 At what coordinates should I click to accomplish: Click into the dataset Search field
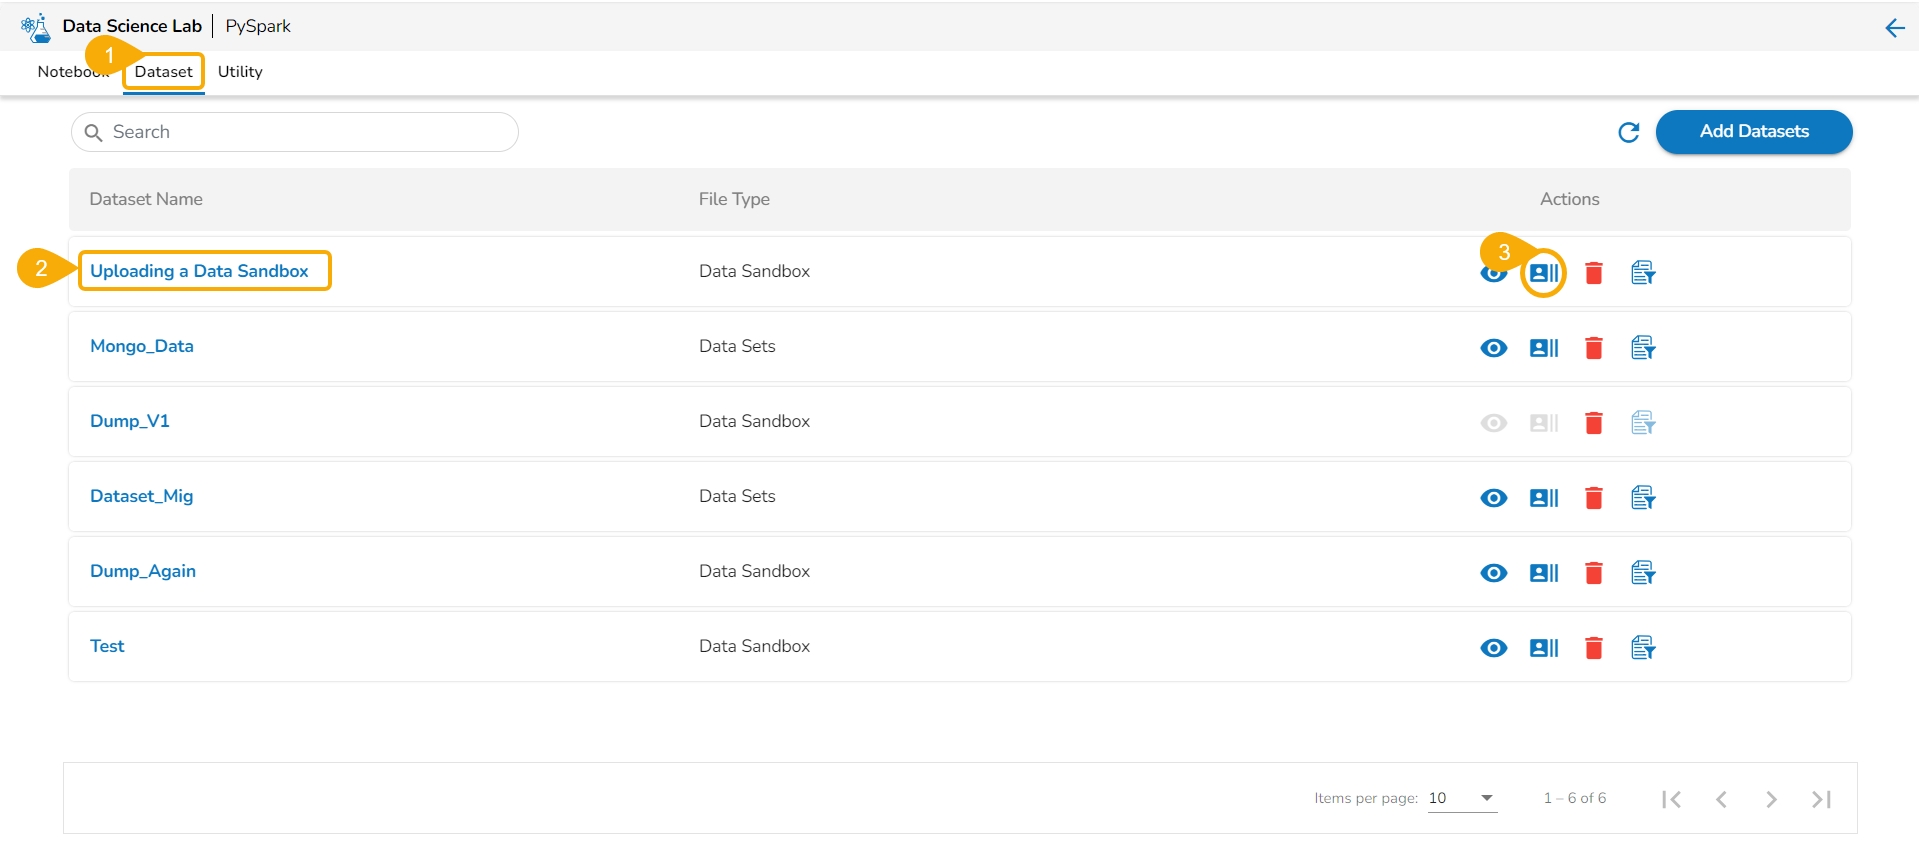coord(300,132)
